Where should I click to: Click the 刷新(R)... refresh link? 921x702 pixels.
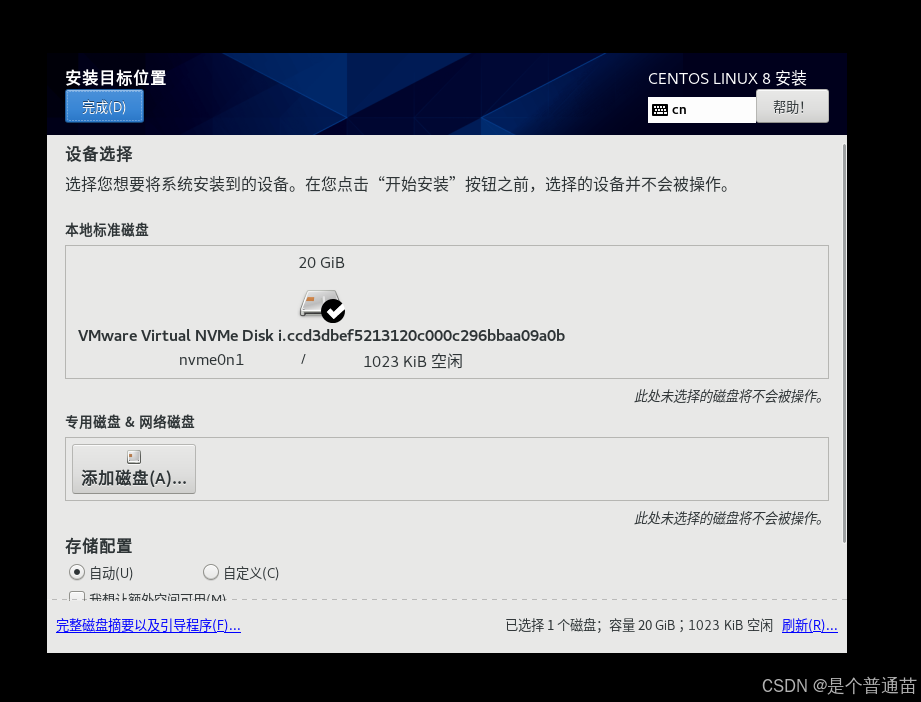pyautogui.click(x=809, y=626)
